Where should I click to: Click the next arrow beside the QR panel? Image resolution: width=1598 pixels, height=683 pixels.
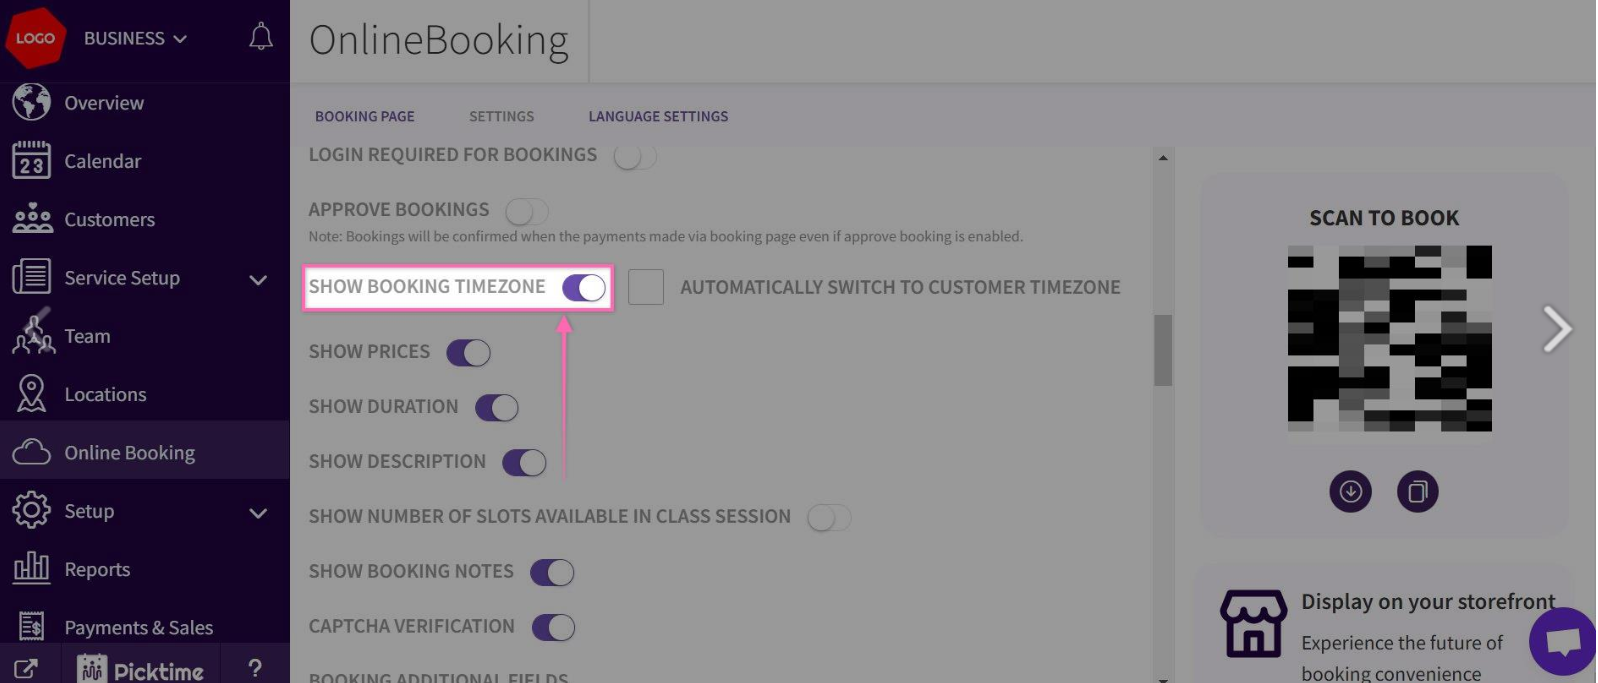click(x=1557, y=328)
